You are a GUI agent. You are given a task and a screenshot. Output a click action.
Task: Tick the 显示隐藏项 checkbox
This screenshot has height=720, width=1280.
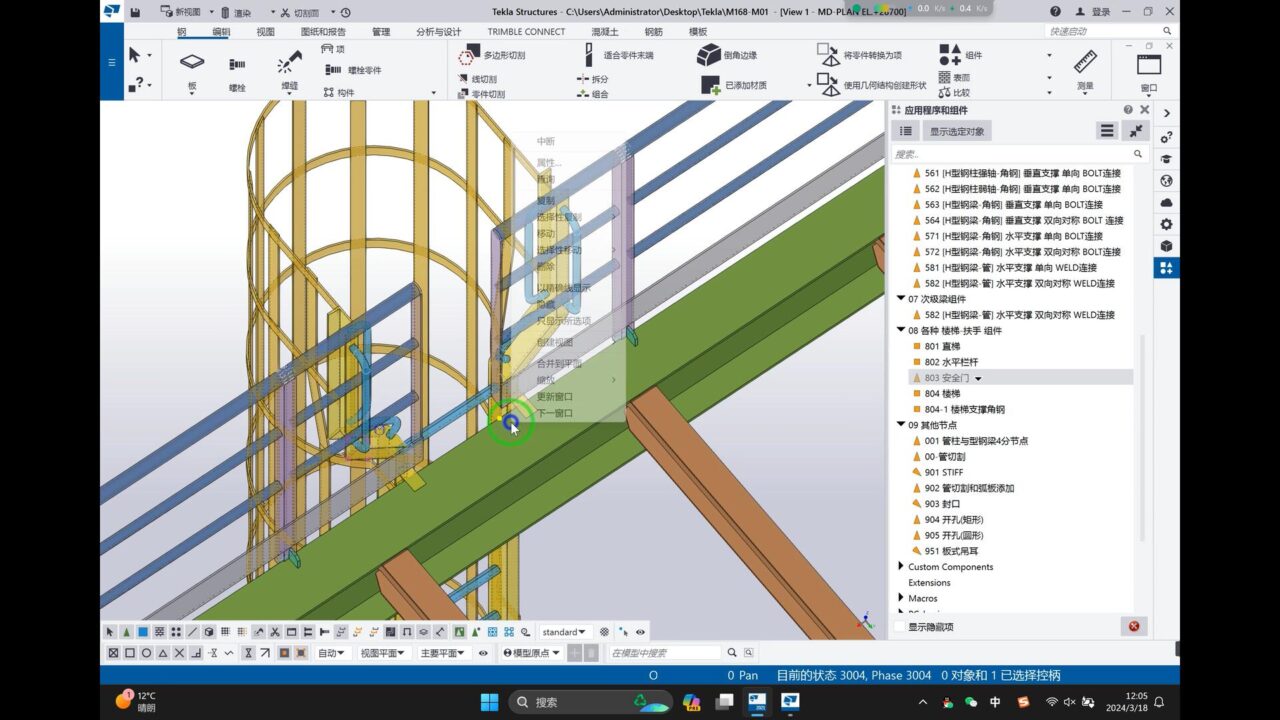(898, 627)
